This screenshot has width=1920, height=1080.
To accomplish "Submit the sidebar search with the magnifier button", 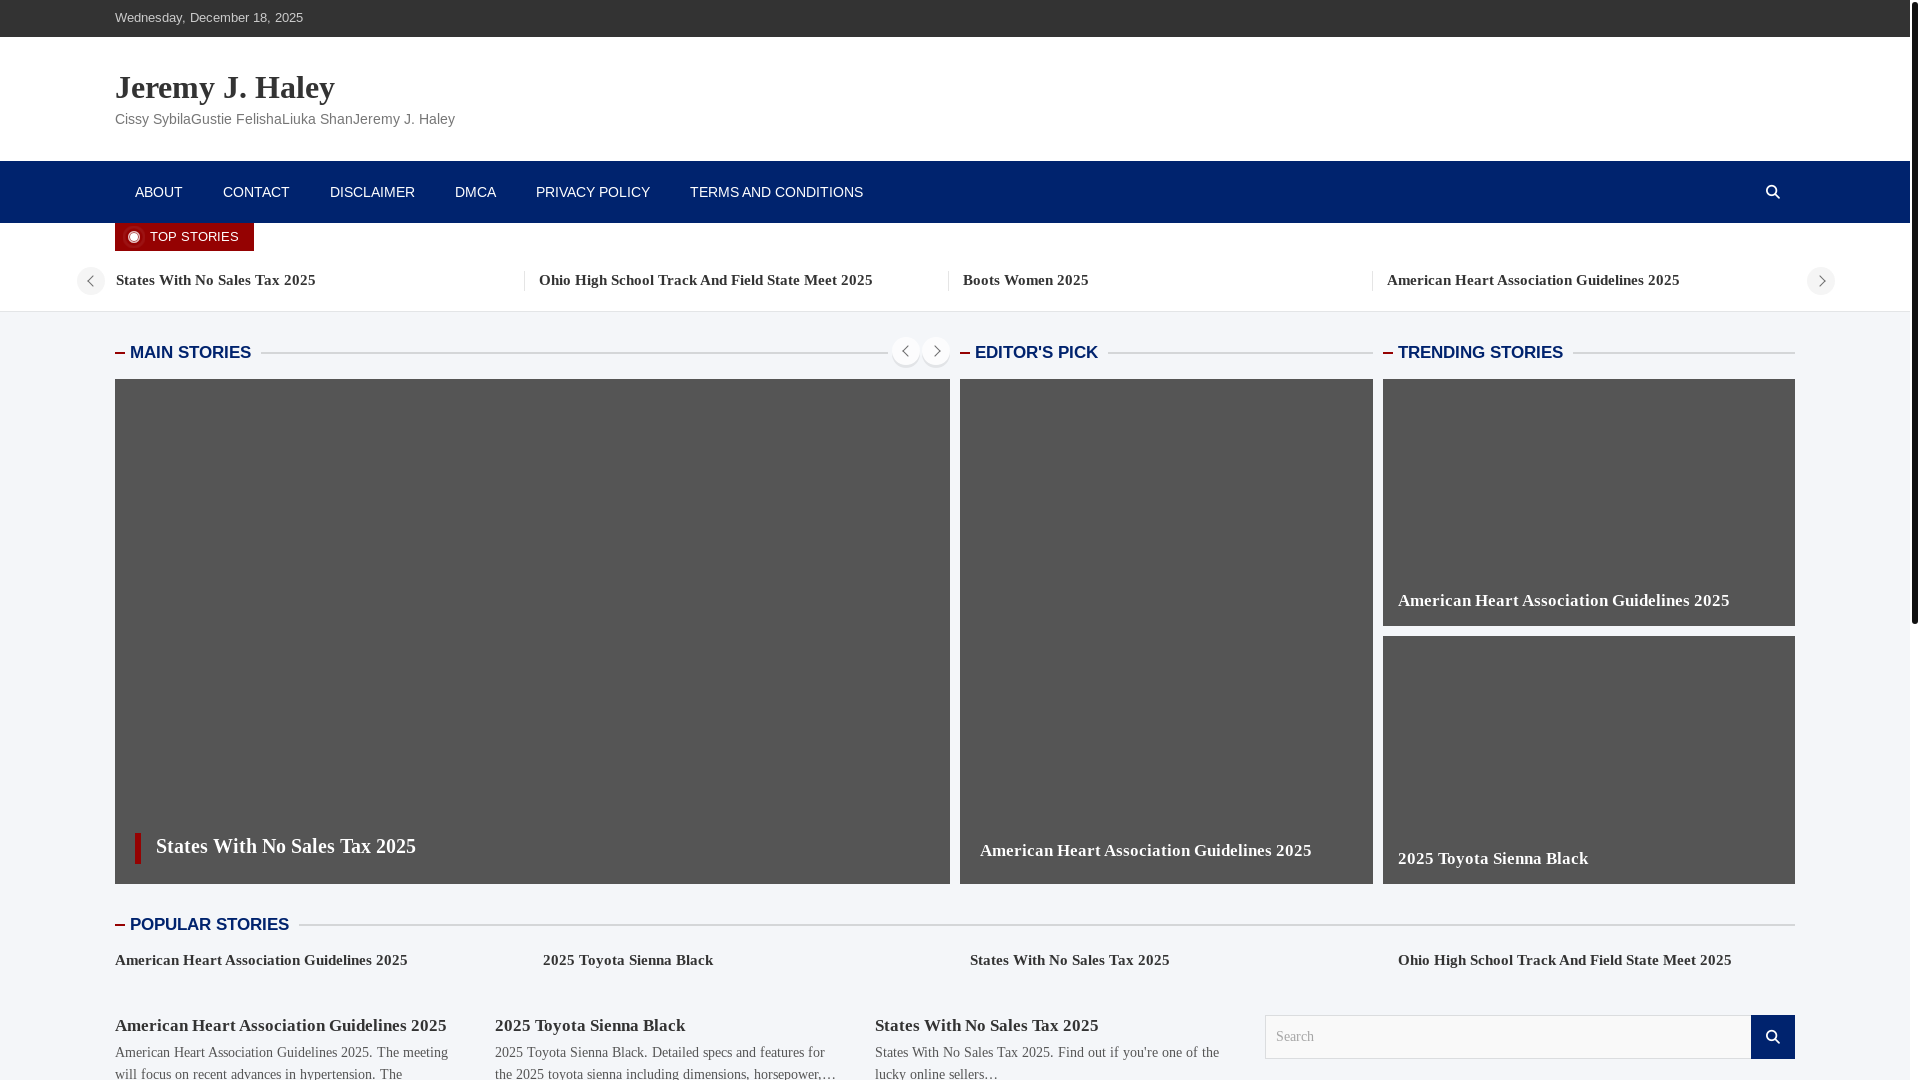I will click(1772, 1037).
